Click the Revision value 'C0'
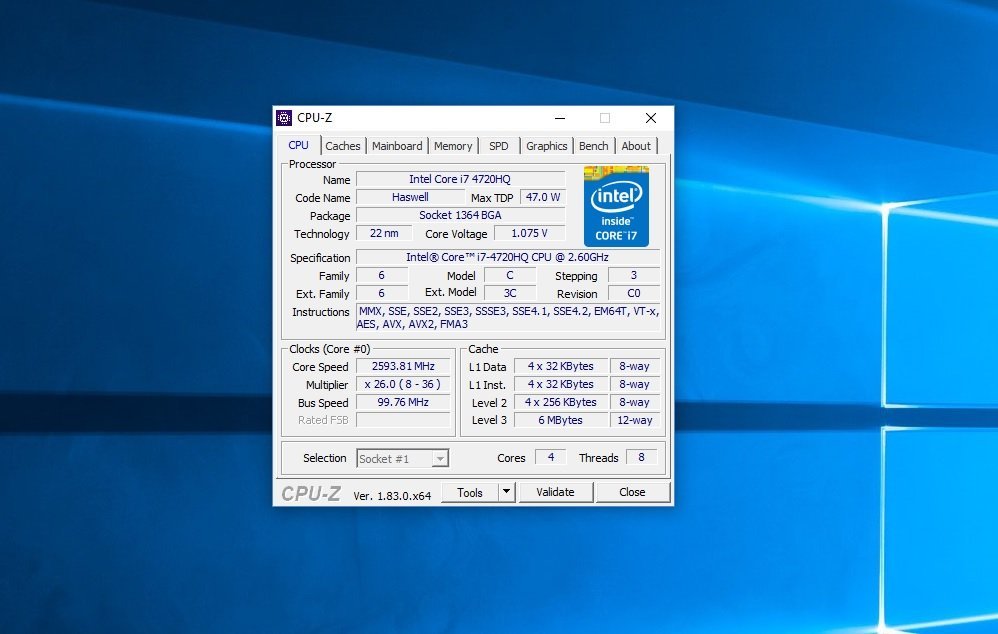This screenshot has width=998, height=634. [x=634, y=293]
